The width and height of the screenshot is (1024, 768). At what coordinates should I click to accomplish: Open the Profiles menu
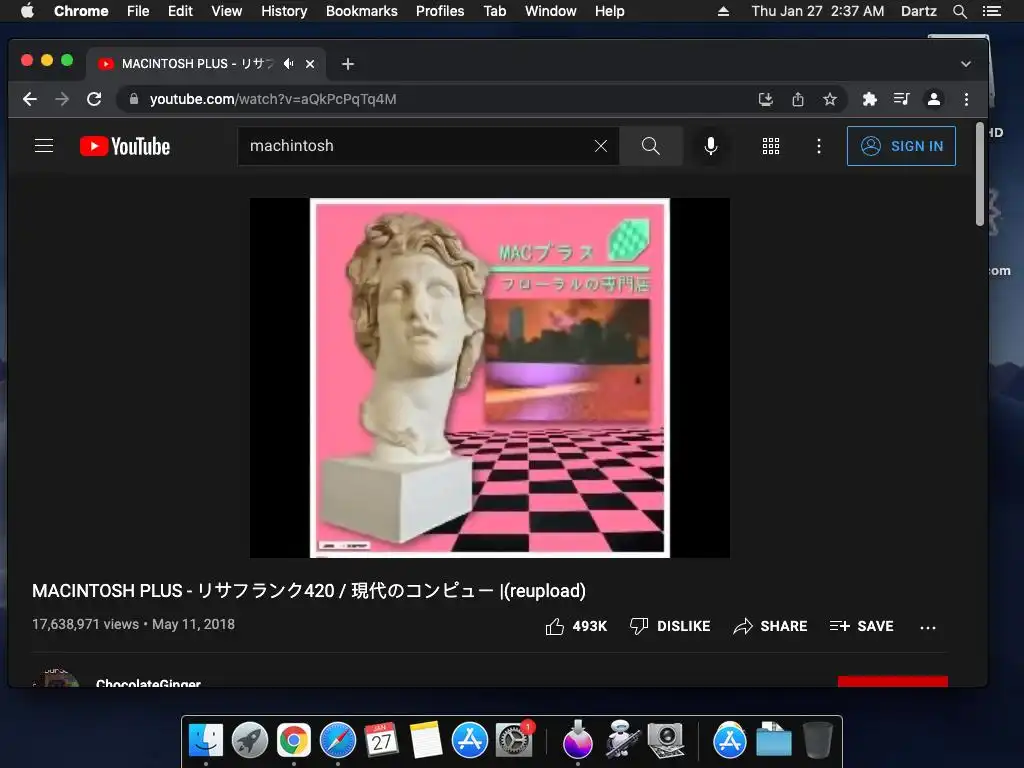pyautogui.click(x=440, y=11)
